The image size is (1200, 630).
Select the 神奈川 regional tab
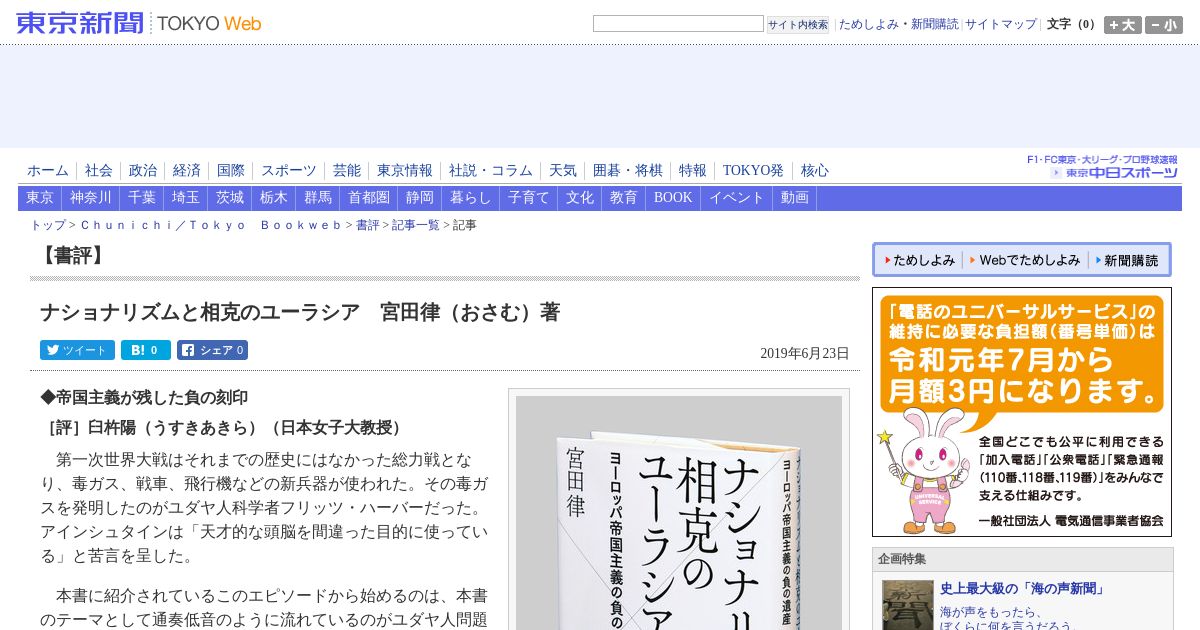pyautogui.click(x=91, y=198)
